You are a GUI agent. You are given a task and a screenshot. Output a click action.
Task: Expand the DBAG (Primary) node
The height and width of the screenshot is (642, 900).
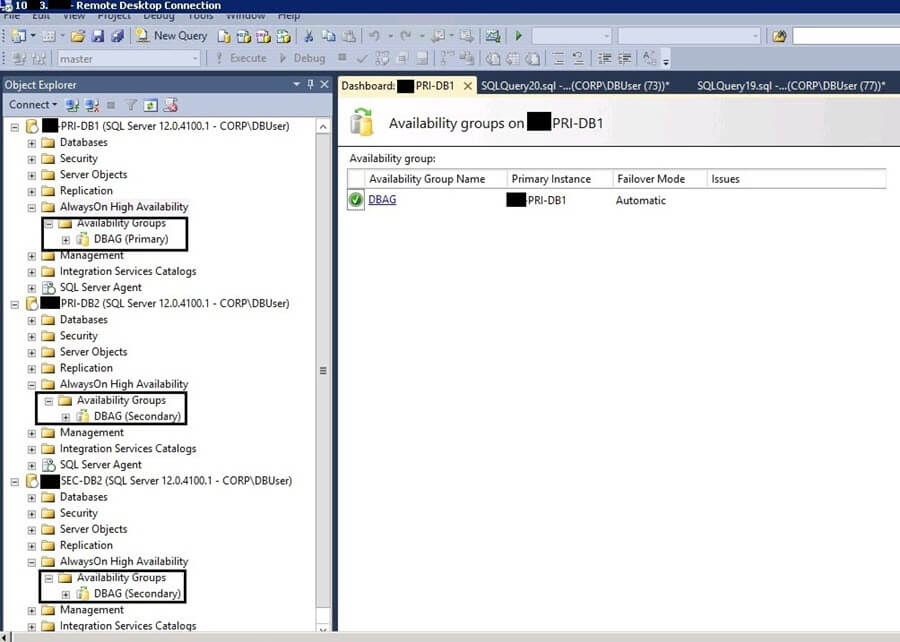point(65,240)
